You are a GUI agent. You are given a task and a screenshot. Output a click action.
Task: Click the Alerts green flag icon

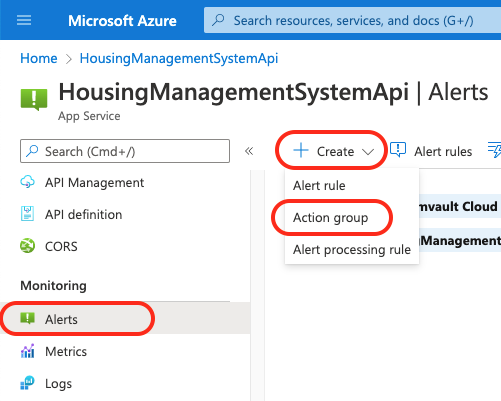click(x=27, y=318)
